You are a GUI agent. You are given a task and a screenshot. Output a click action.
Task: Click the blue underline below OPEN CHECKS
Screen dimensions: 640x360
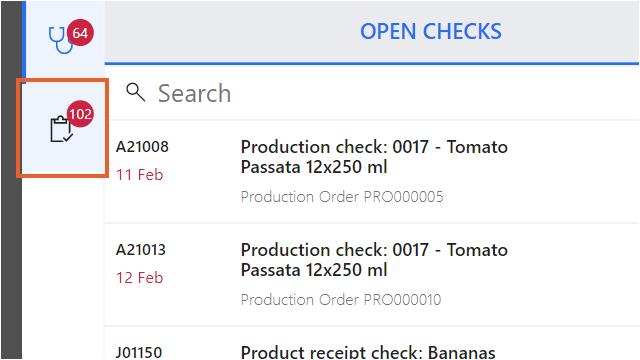click(x=371, y=63)
